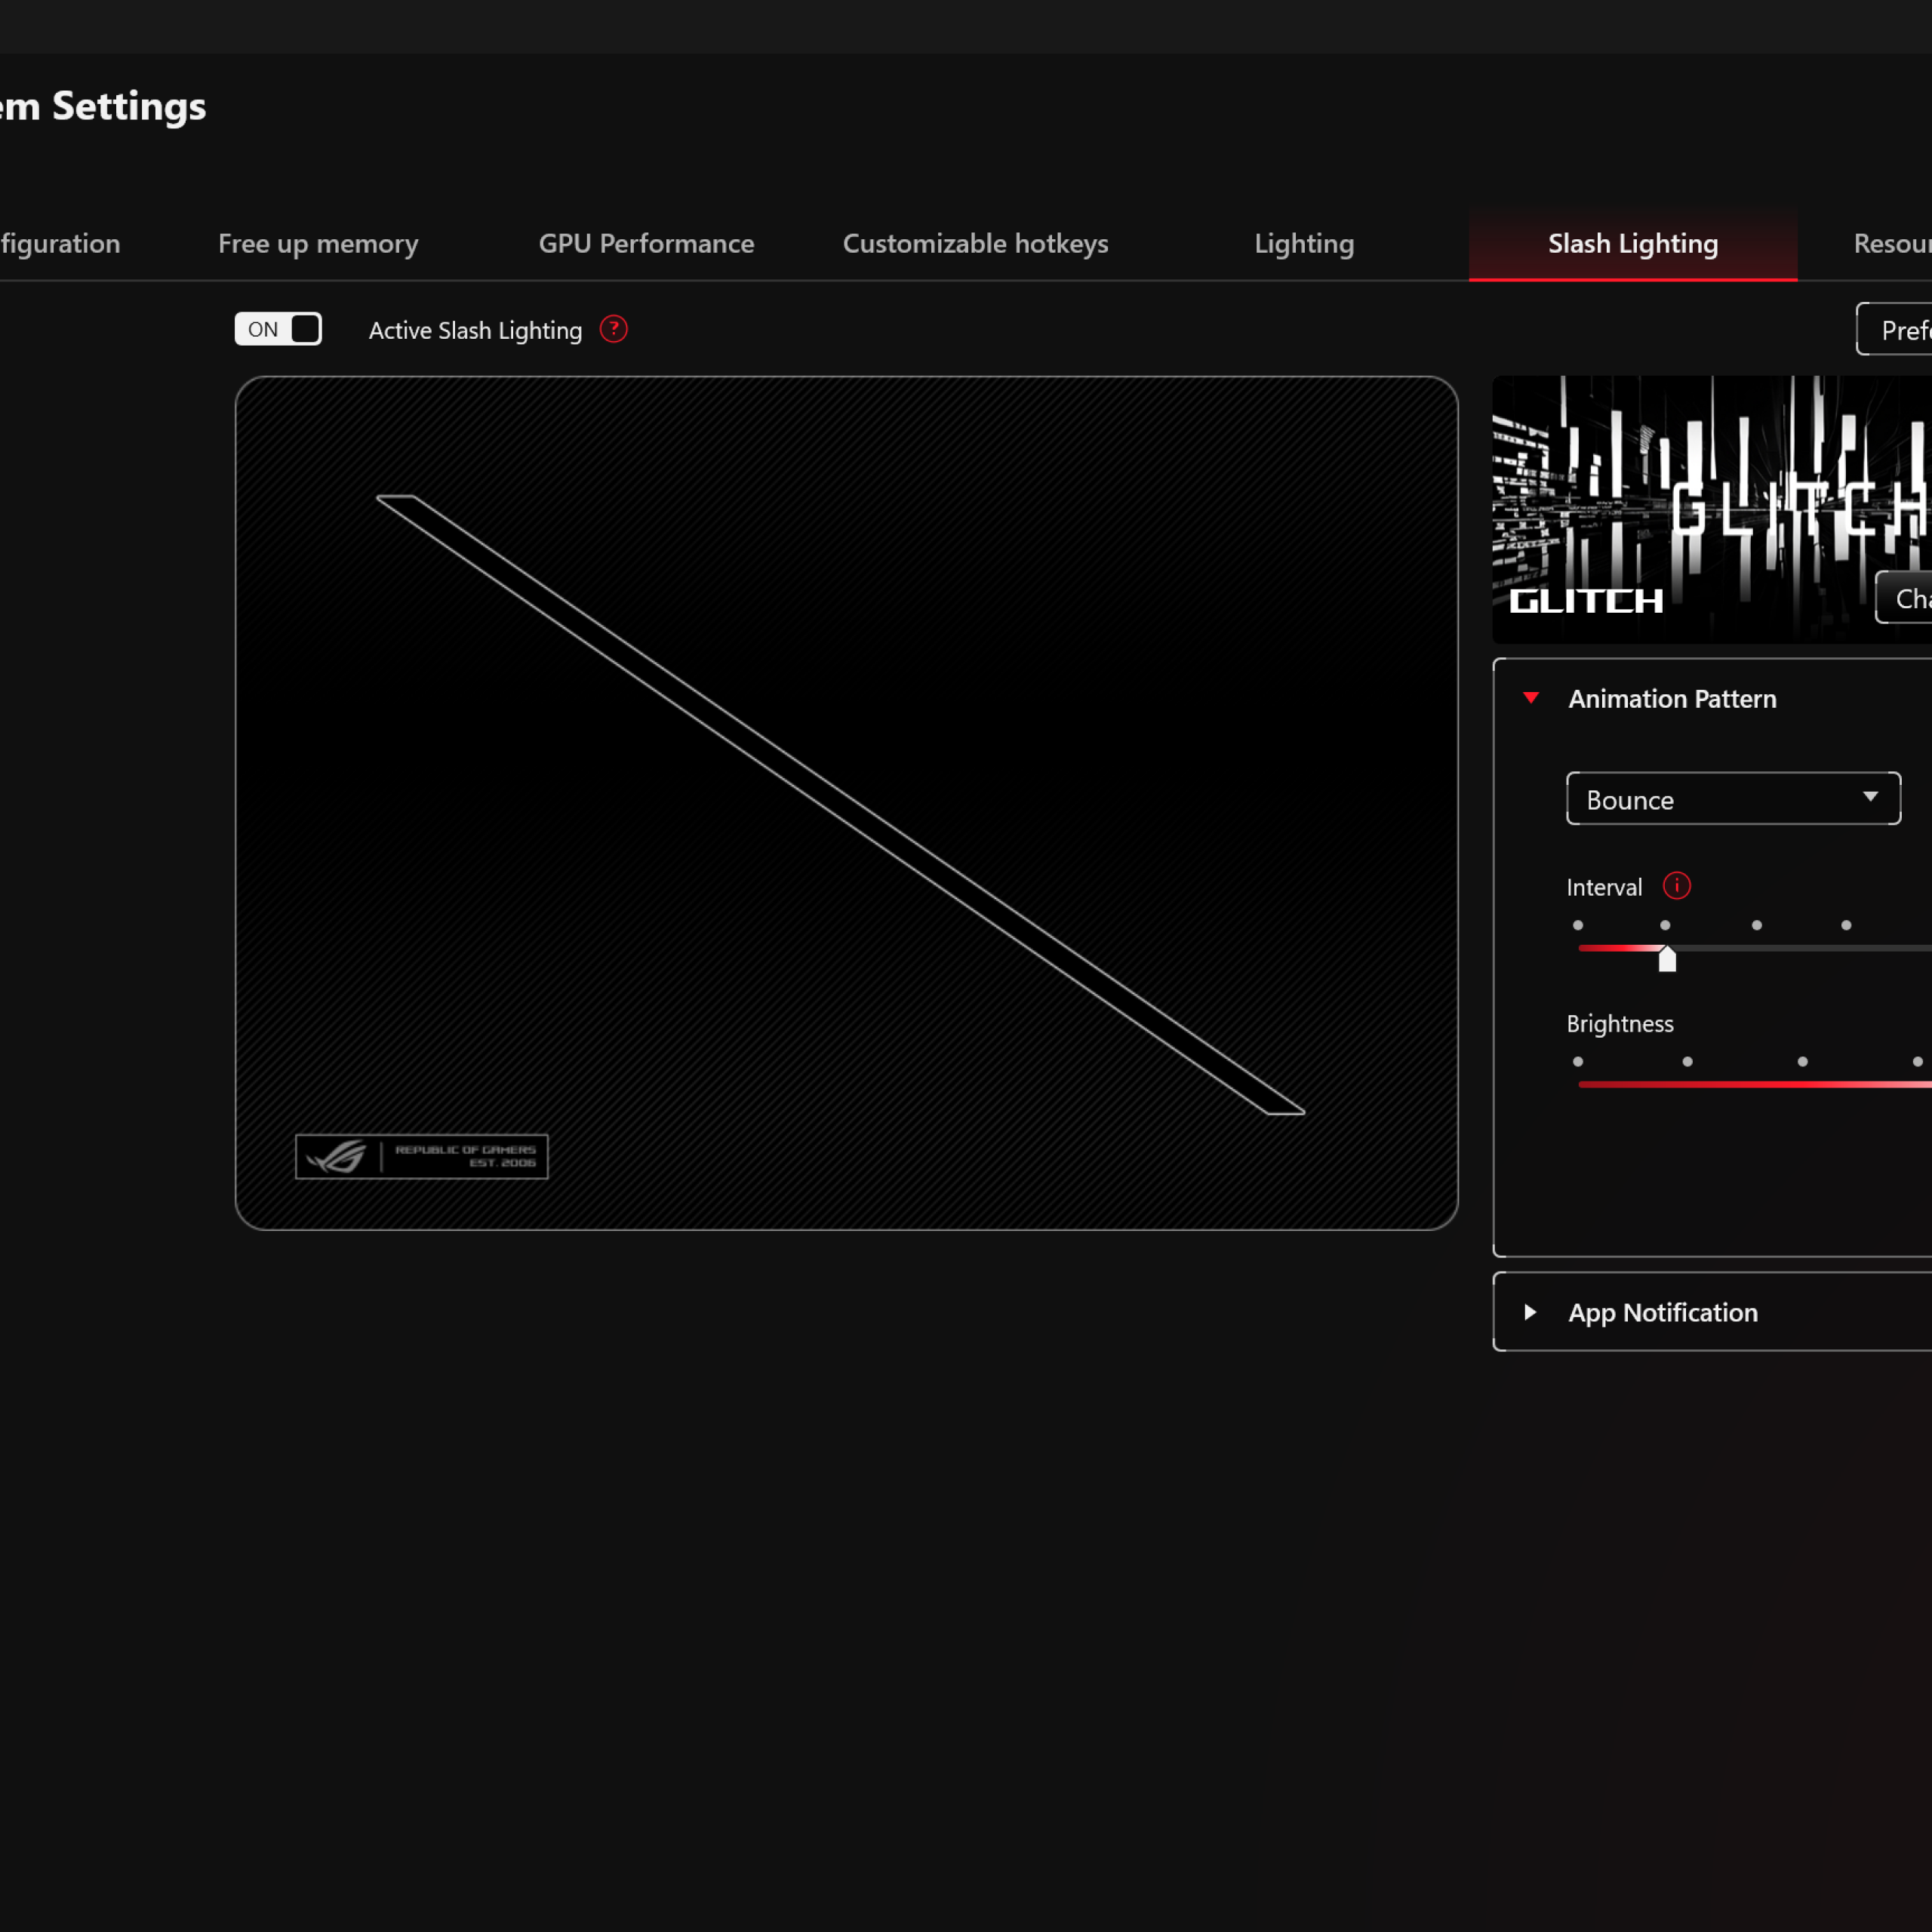Open the Bounce animation pattern dropdown
The height and width of the screenshot is (1932, 1932).
(x=1732, y=799)
